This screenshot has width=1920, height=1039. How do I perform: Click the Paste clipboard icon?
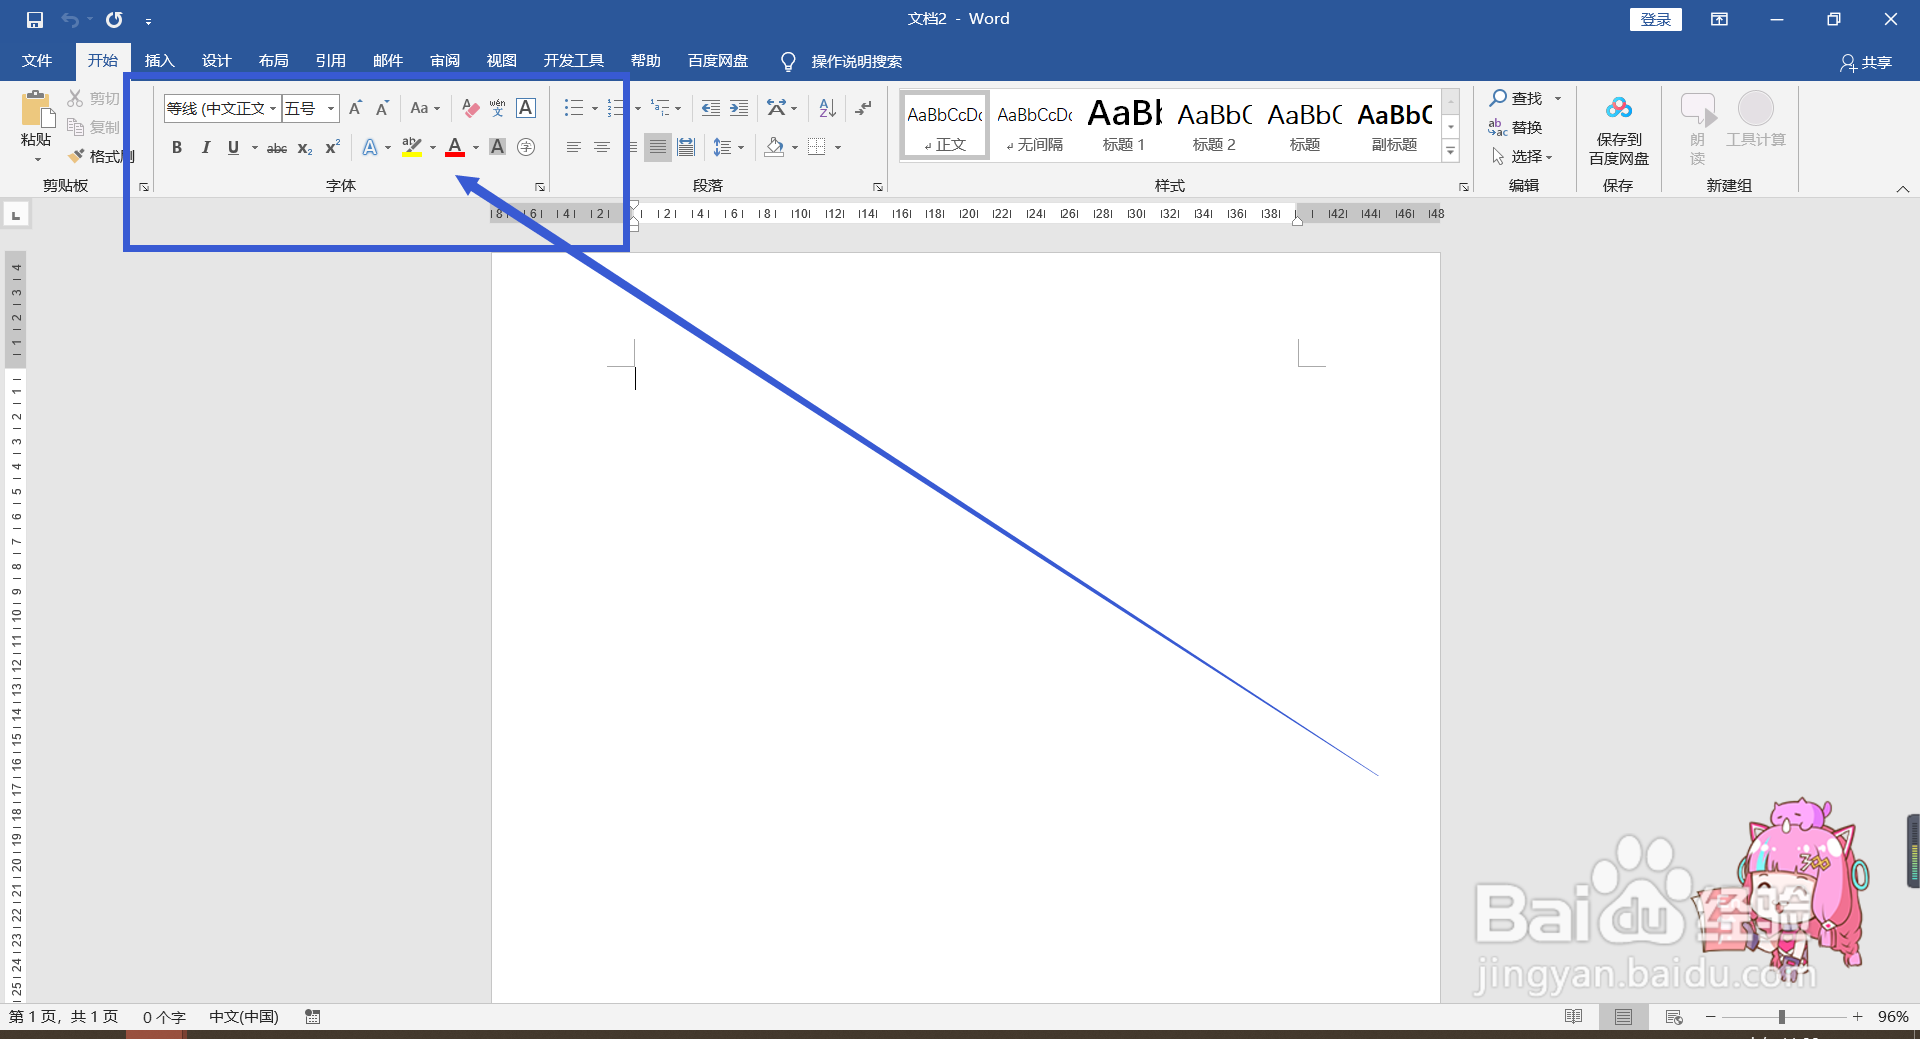click(x=37, y=110)
